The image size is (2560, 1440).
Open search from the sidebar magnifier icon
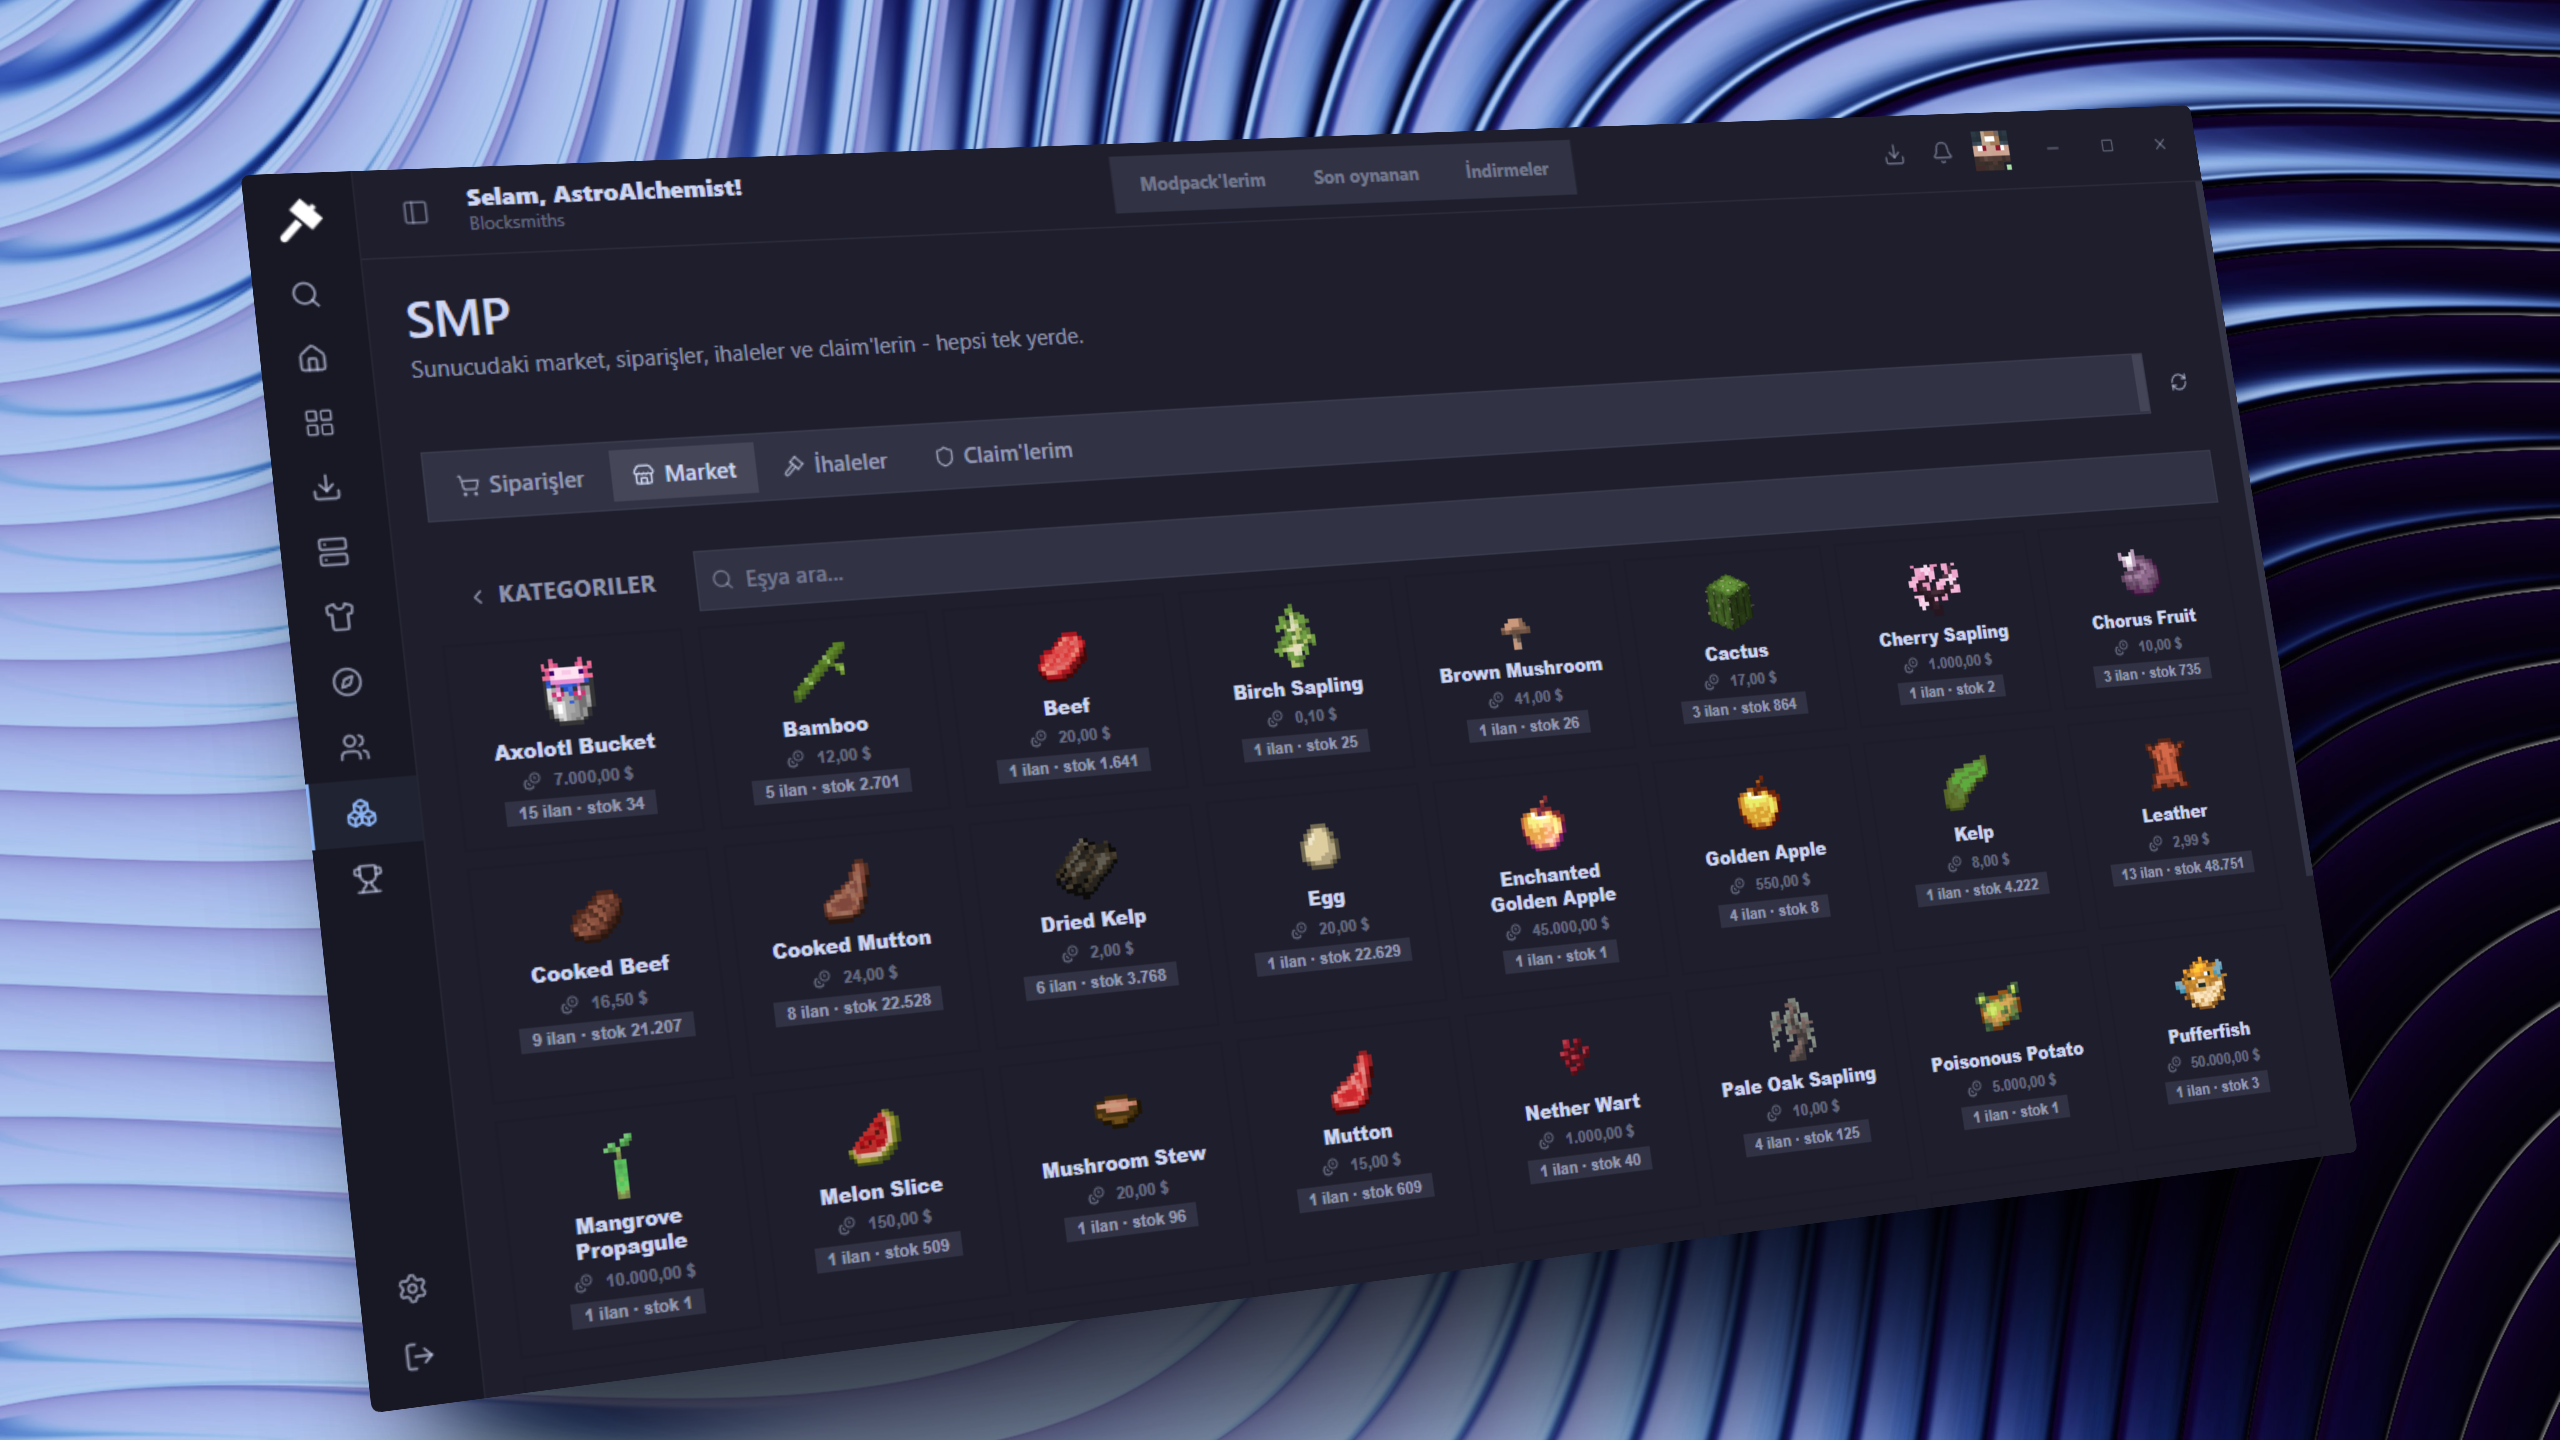[x=306, y=295]
